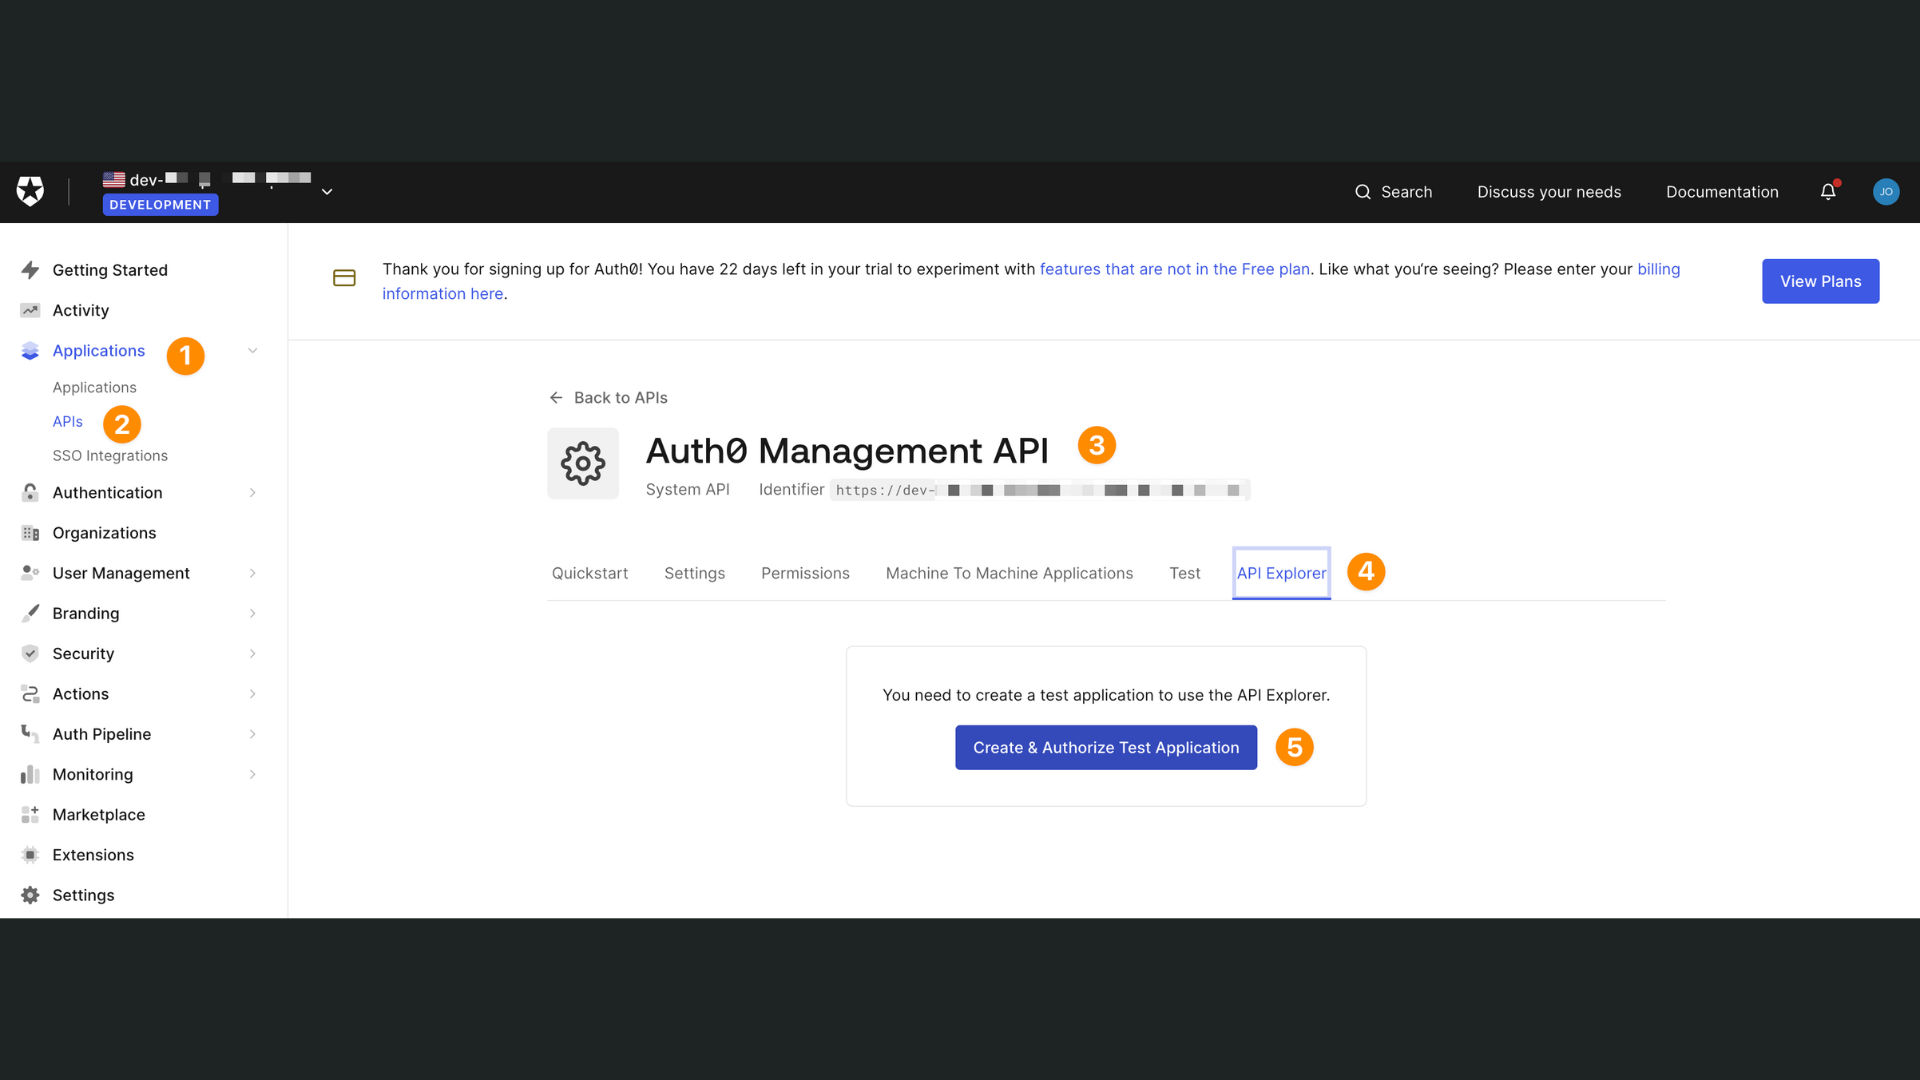Click the Branding paintbrush icon
This screenshot has width=1920, height=1080.
point(29,613)
